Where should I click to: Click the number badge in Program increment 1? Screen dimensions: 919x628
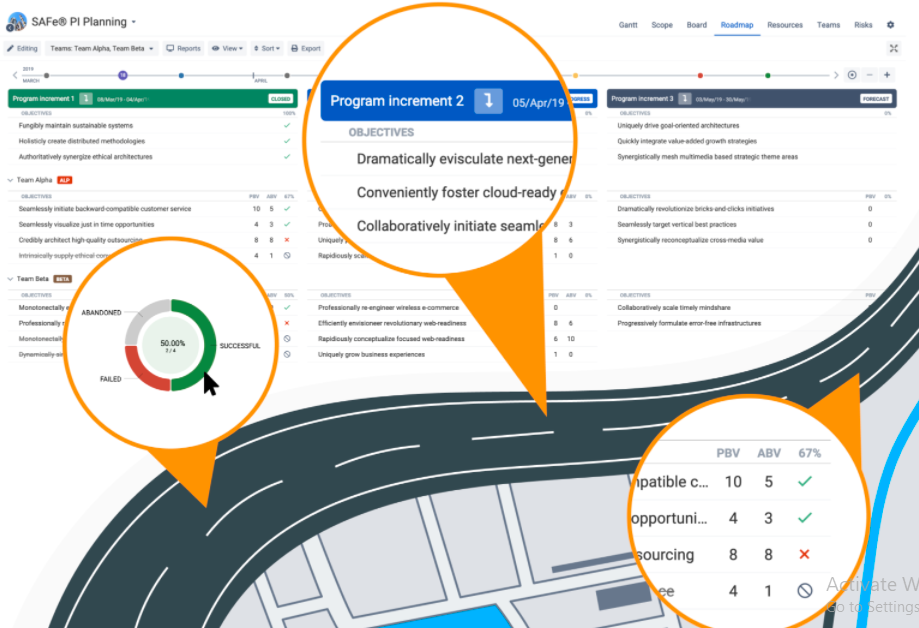[86, 99]
